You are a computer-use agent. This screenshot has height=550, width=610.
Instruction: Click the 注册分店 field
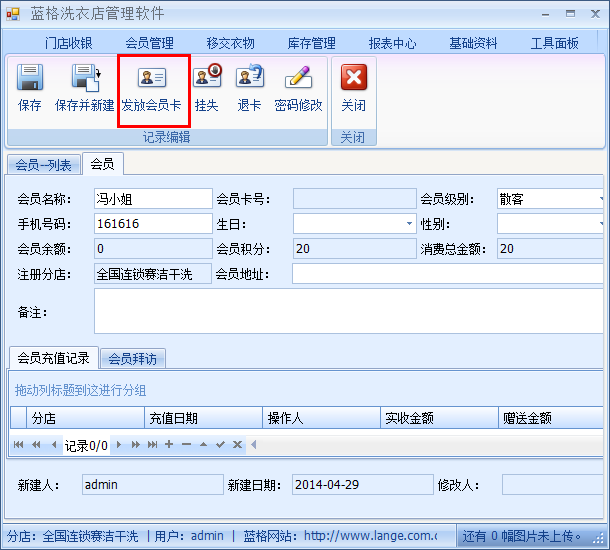pos(153,274)
